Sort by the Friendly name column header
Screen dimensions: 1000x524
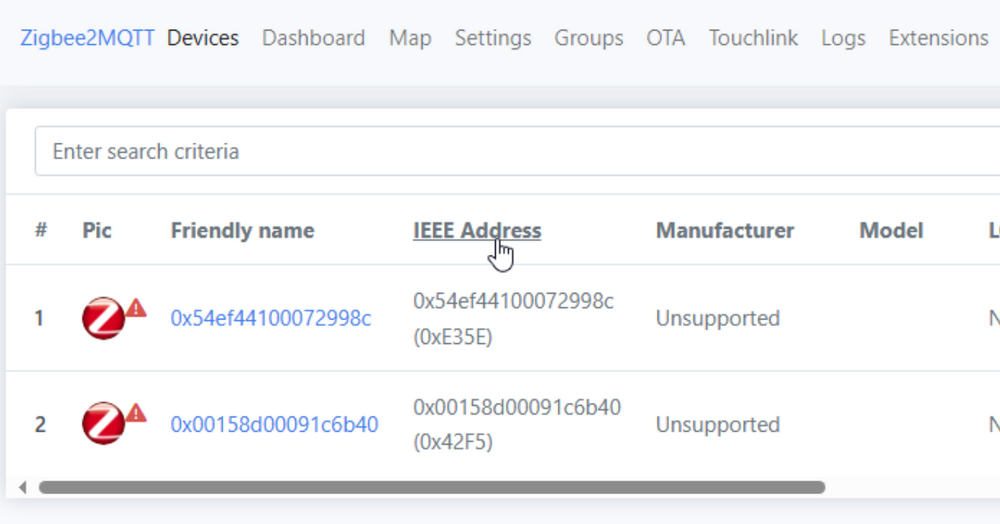point(242,231)
